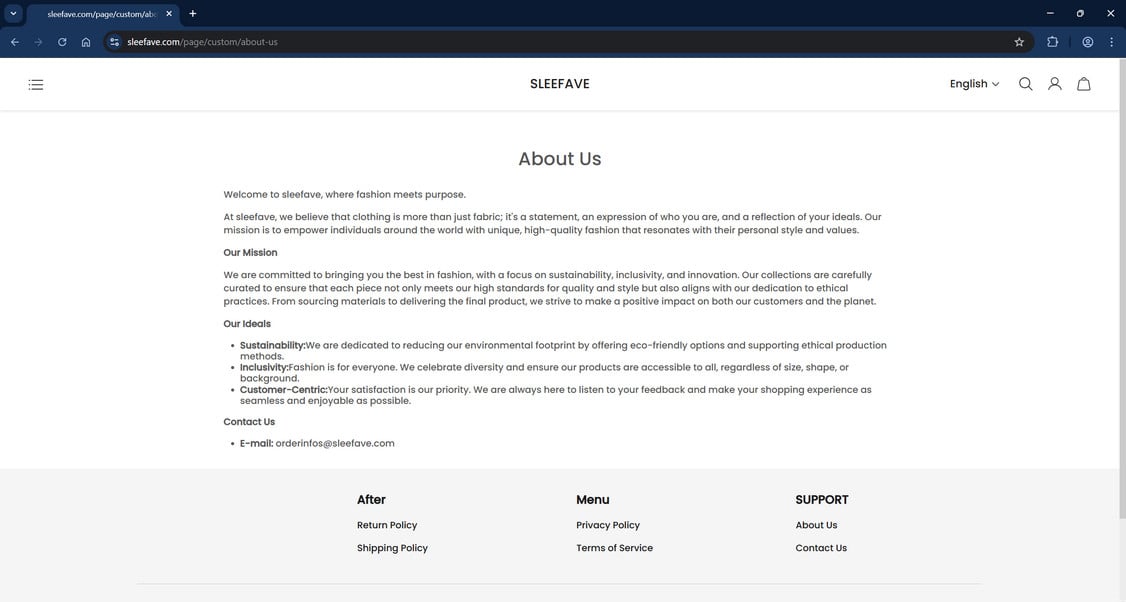The height and width of the screenshot is (602, 1126).
Task: Close the sleefave.com tab
Action: click(x=169, y=14)
